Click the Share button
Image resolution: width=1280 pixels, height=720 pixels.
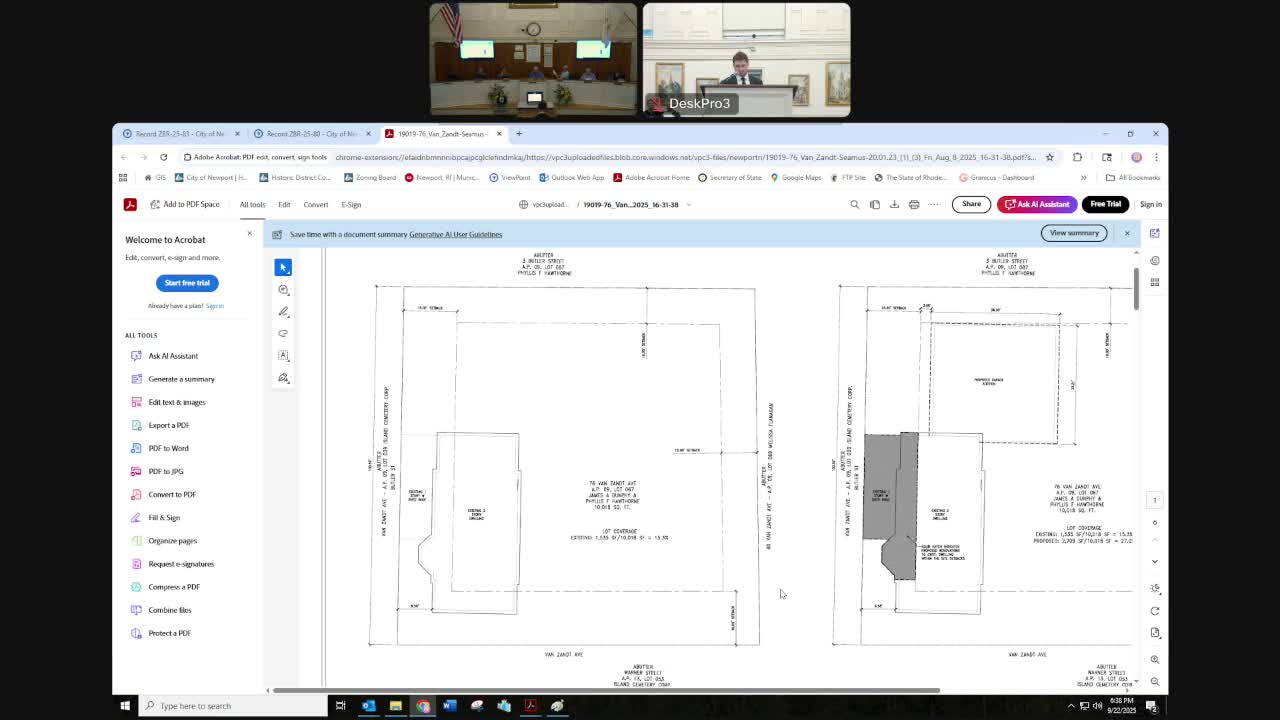click(x=971, y=204)
